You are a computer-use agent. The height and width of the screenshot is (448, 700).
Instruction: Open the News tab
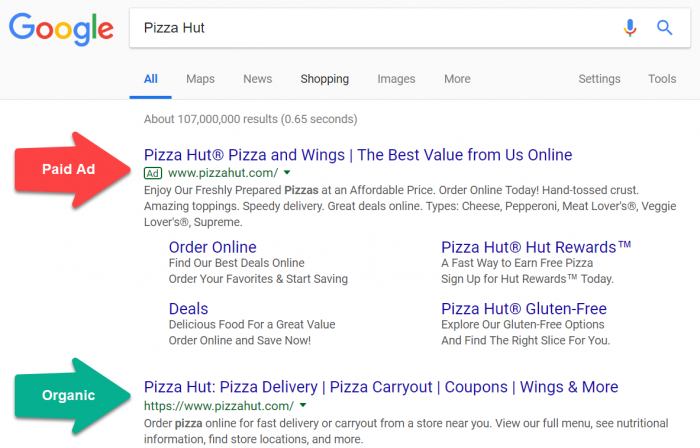coord(258,79)
